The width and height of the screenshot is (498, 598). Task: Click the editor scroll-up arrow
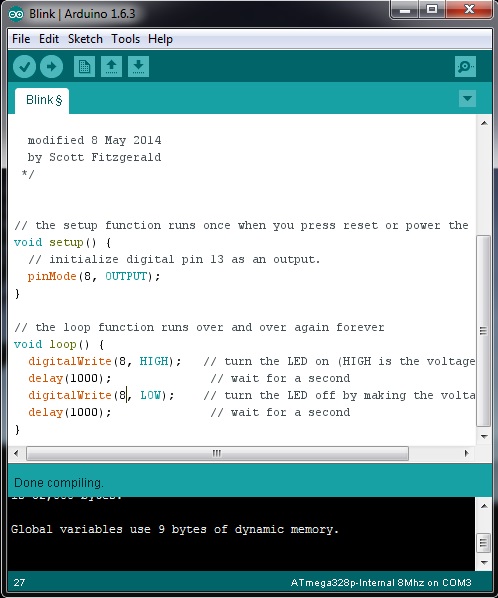(x=484, y=123)
